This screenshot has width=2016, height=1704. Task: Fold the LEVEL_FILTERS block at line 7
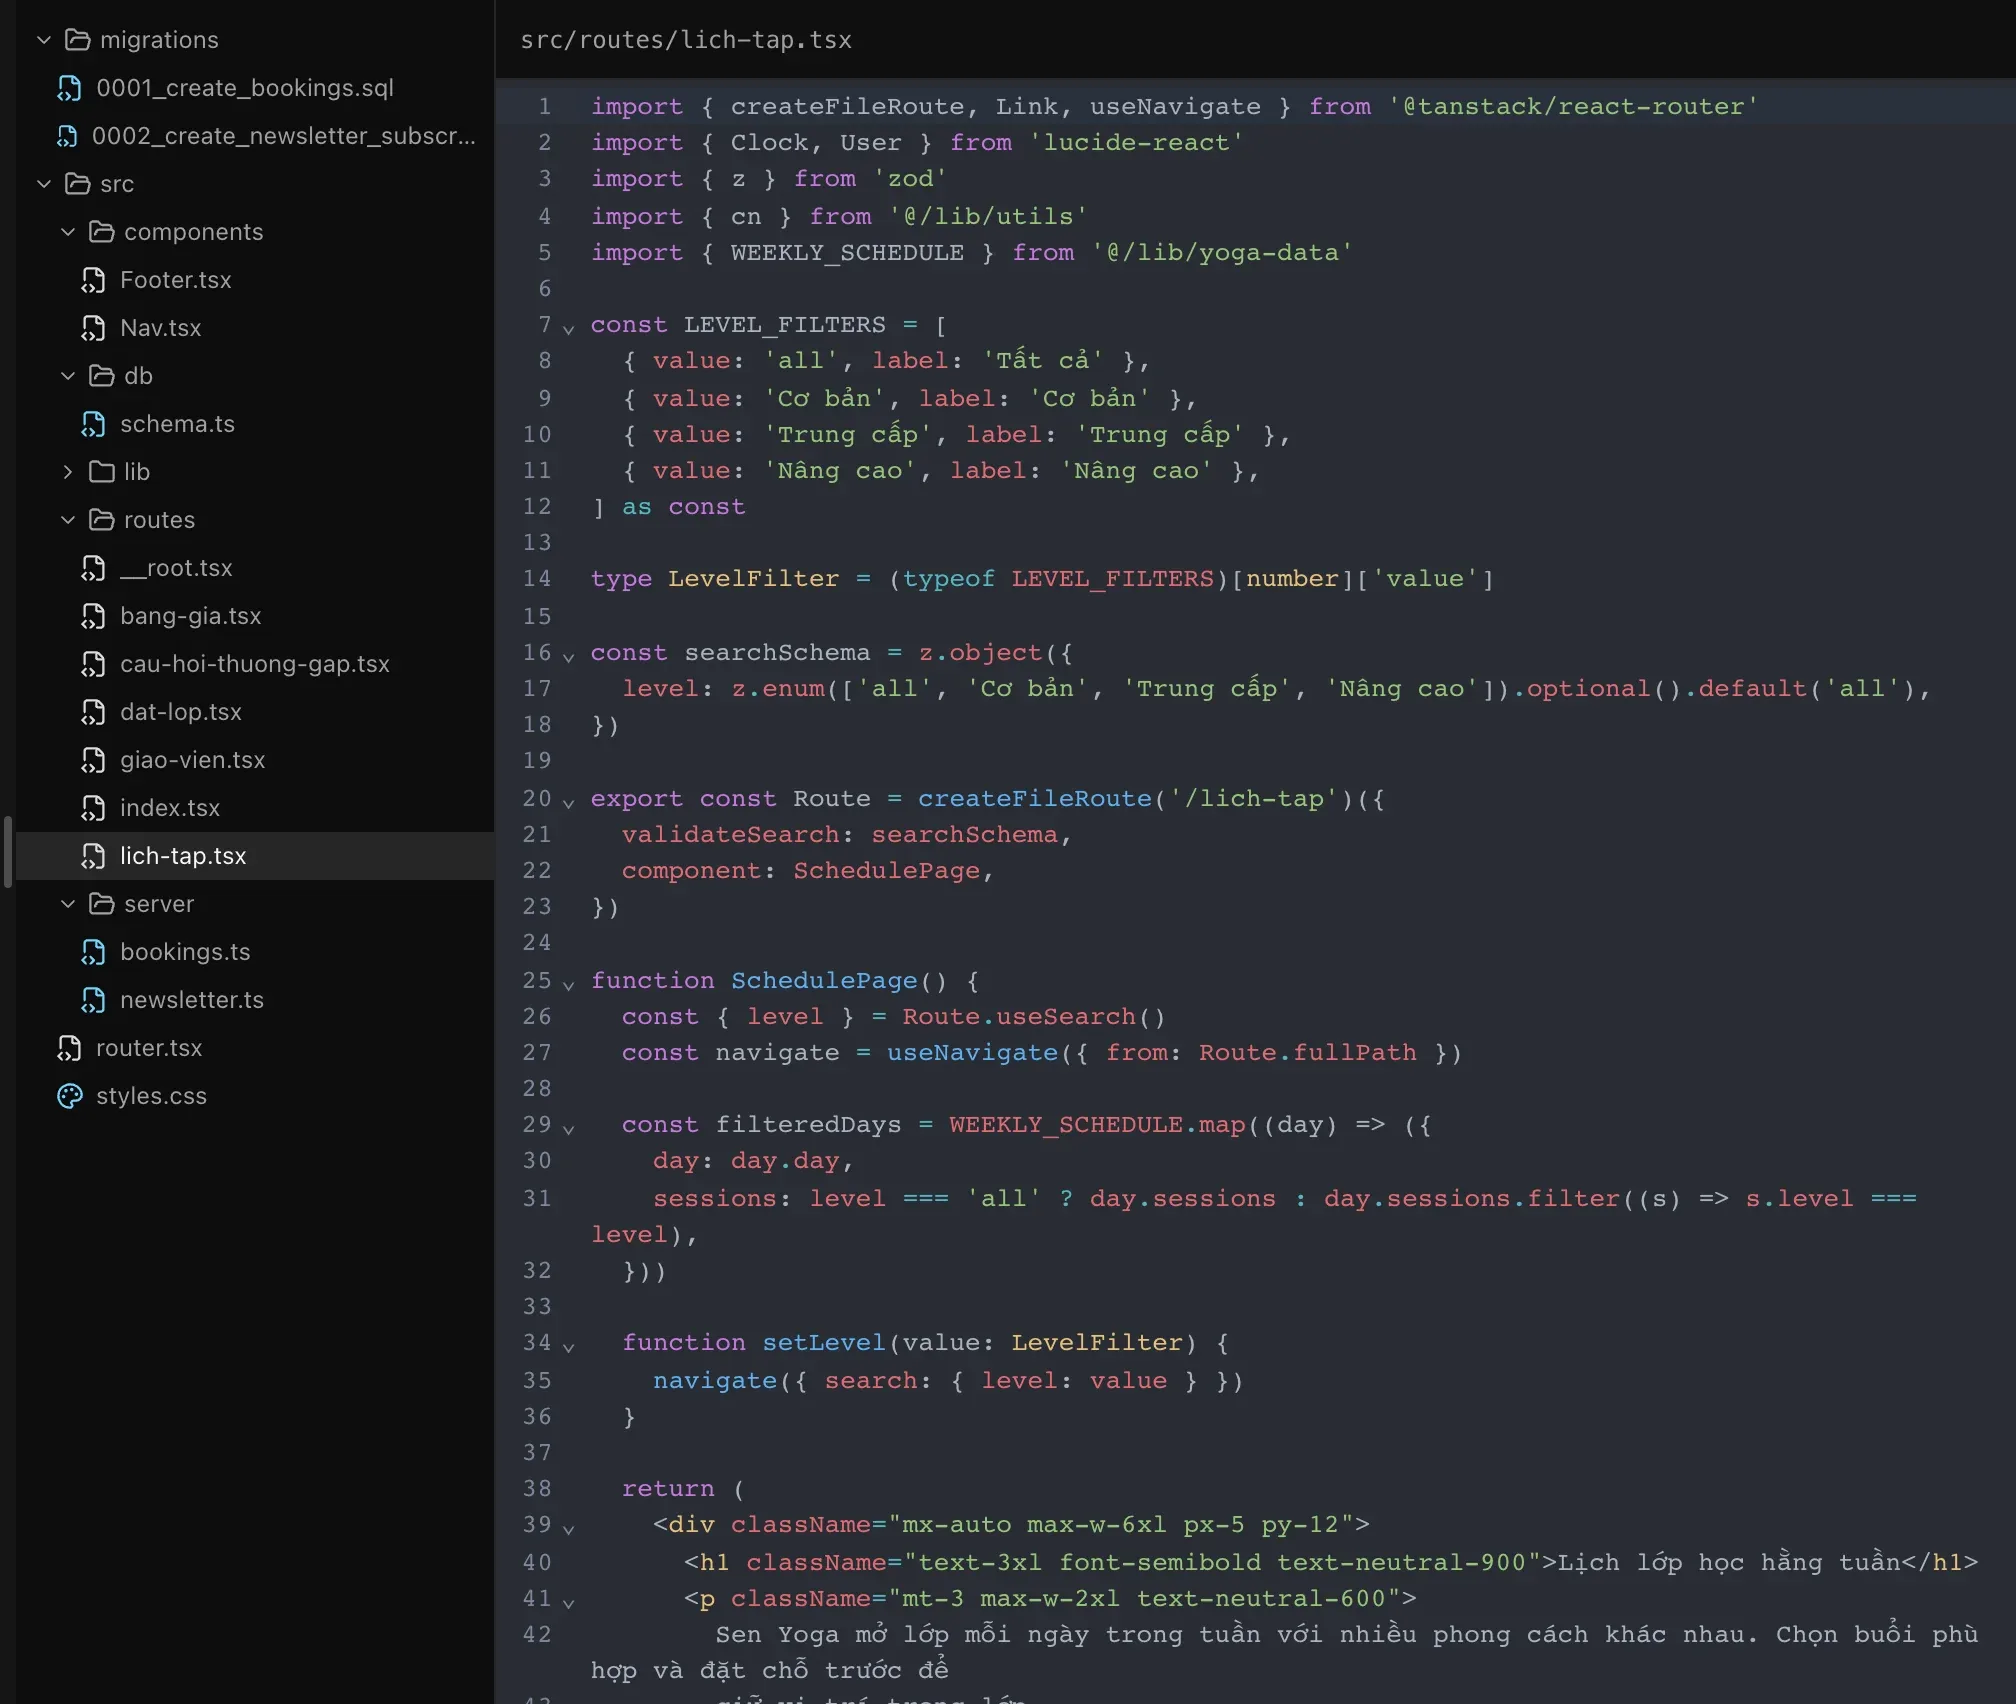point(568,328)
